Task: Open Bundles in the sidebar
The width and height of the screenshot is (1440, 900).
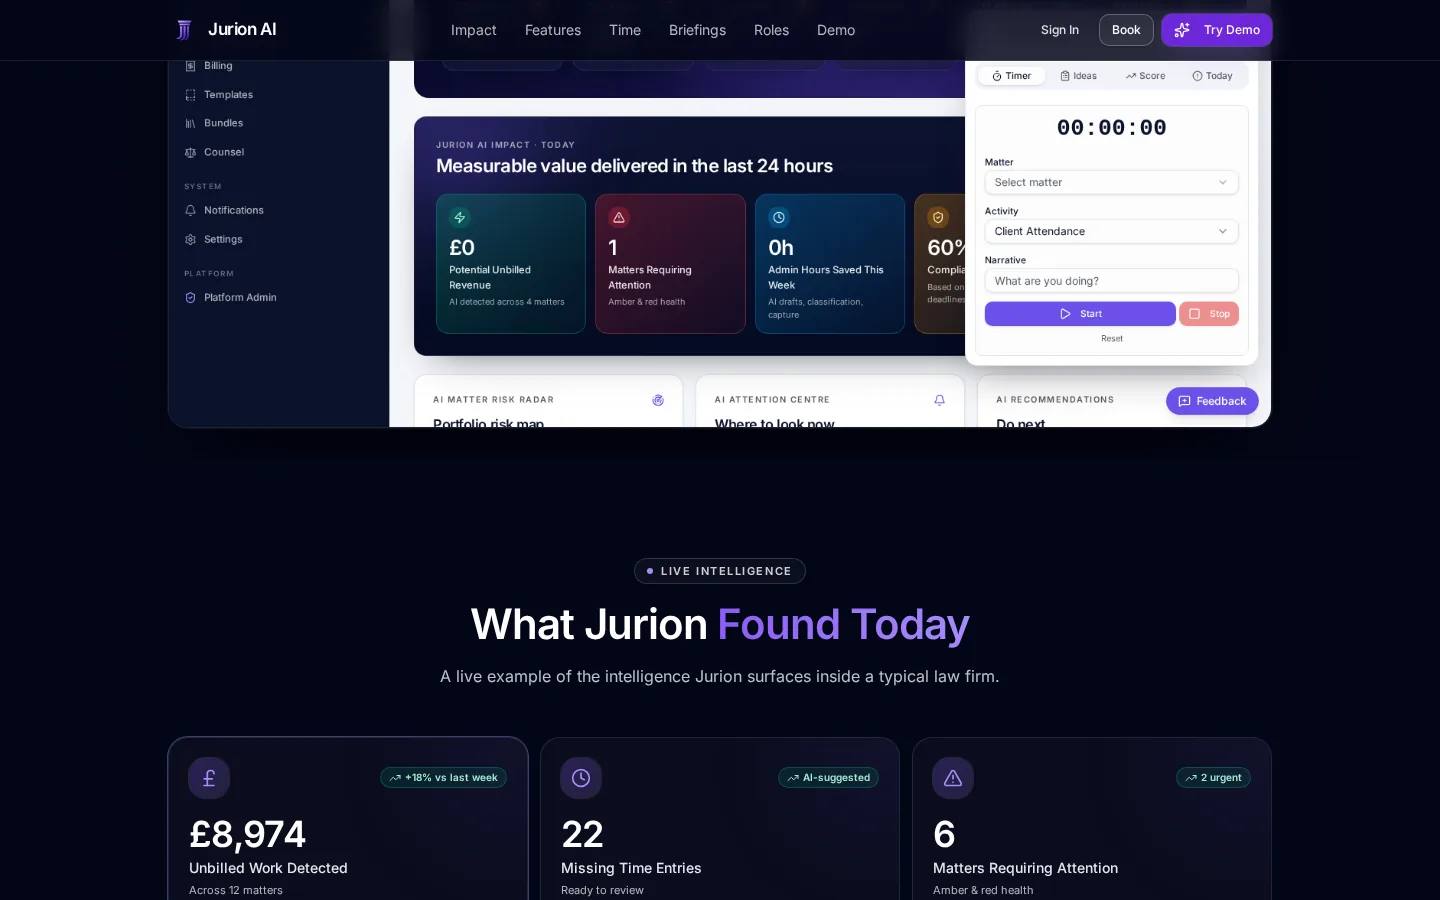Action: tap(223, 124)
